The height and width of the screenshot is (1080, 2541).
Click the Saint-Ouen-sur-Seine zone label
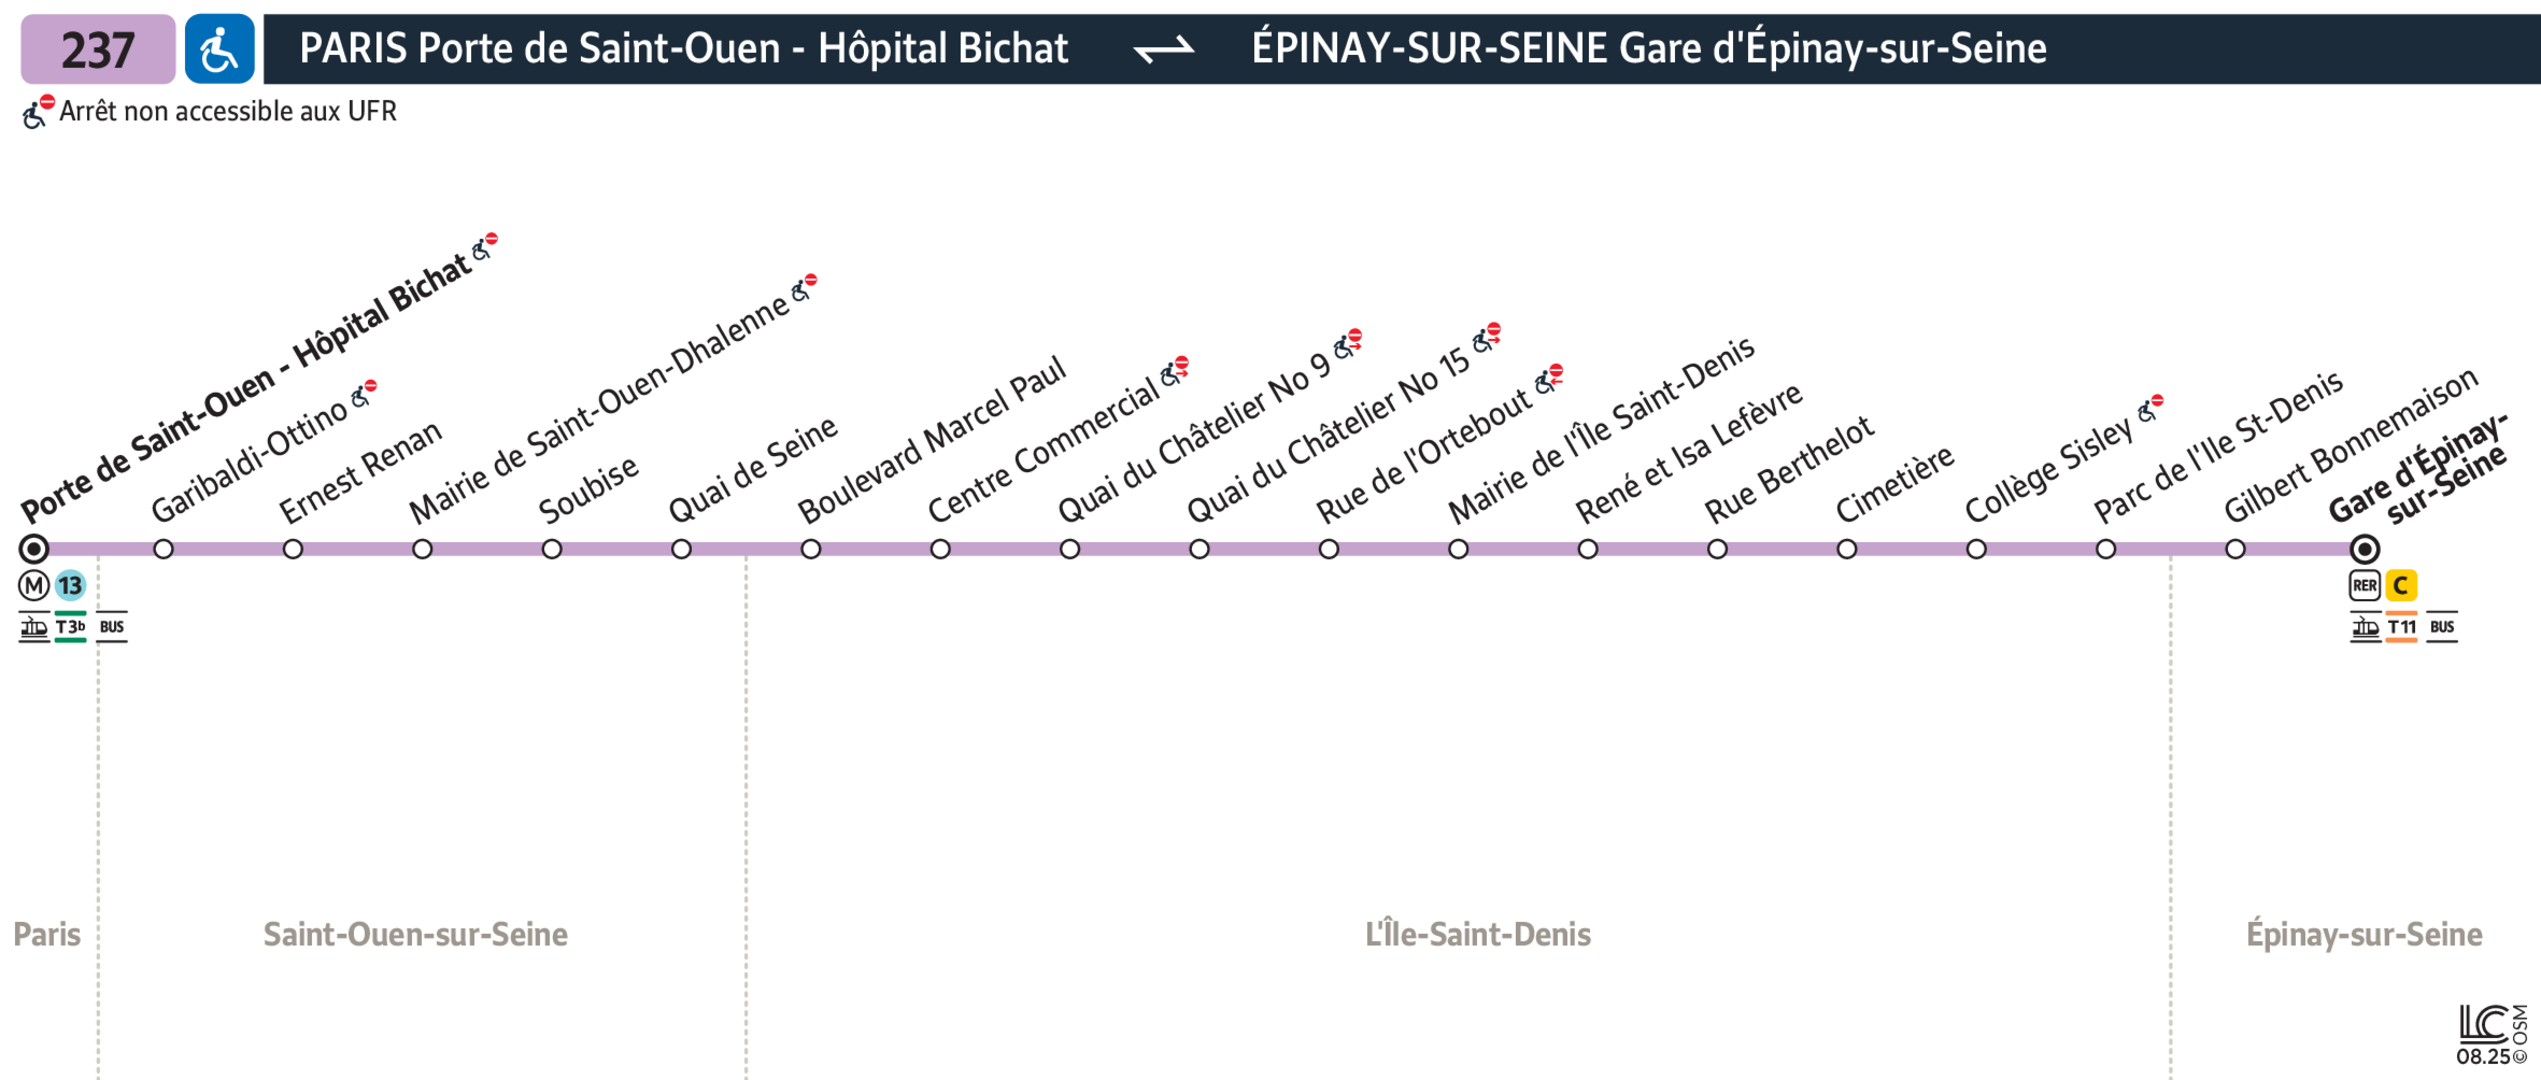pos(415,934)
